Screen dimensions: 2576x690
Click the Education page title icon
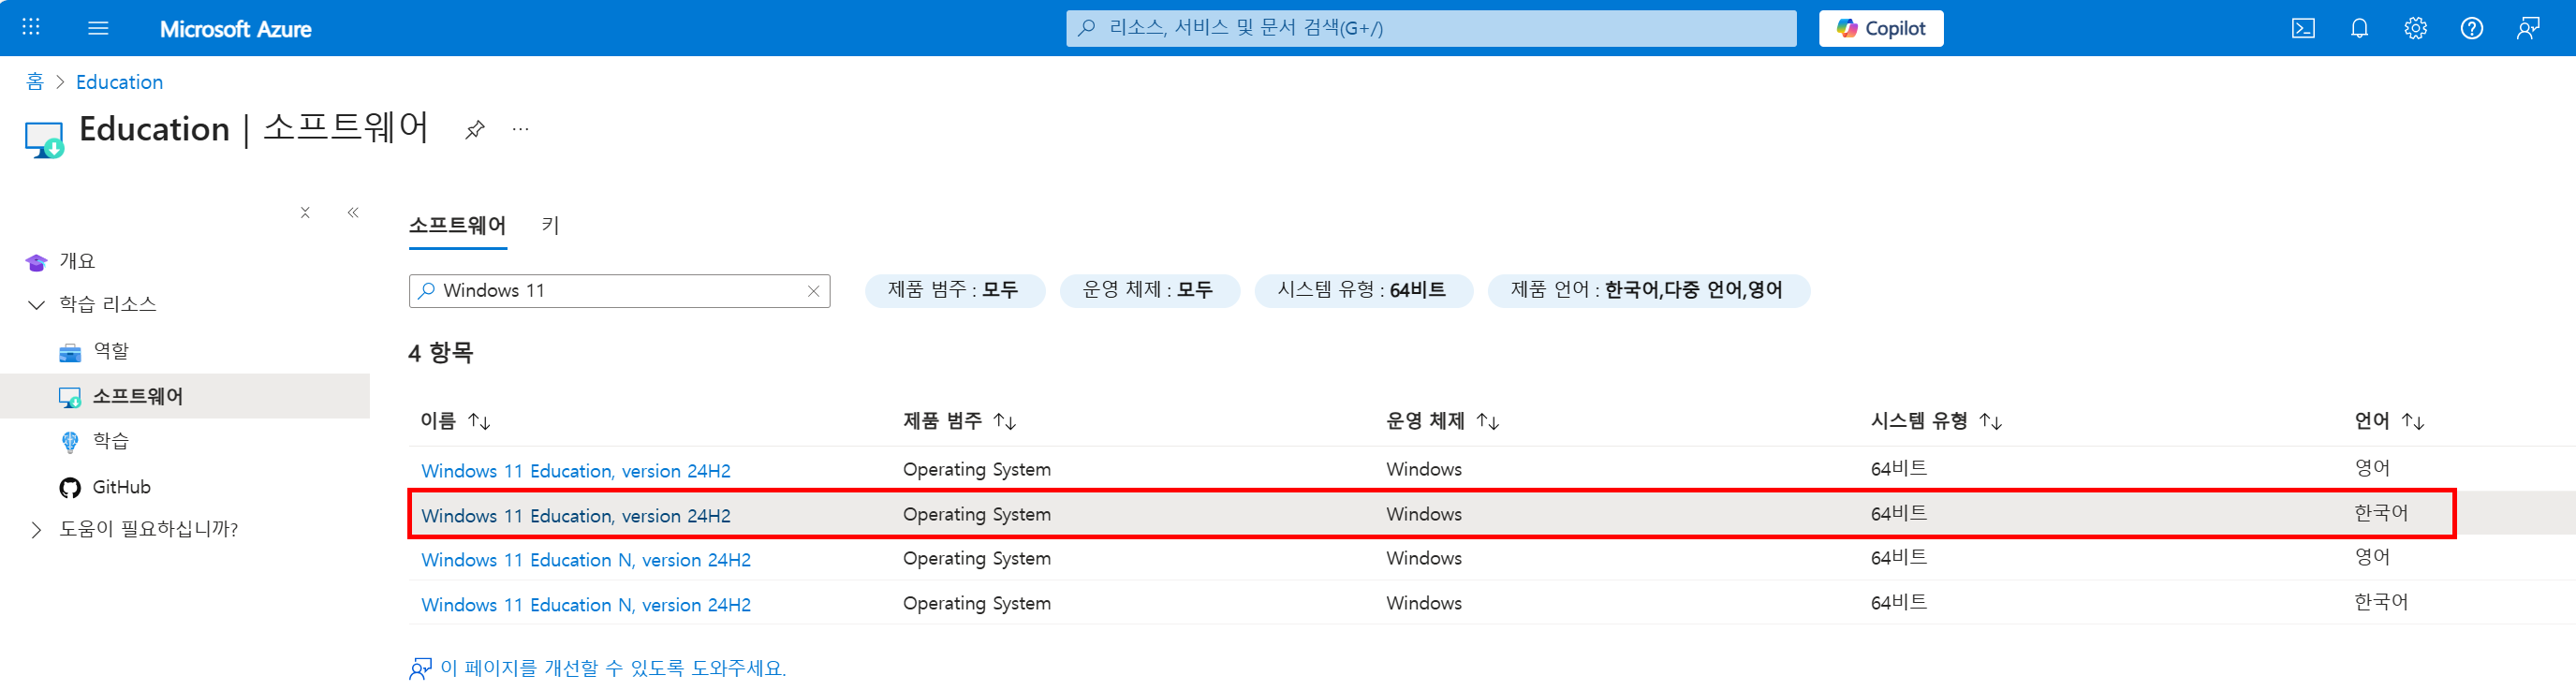(x=44, y=140)
